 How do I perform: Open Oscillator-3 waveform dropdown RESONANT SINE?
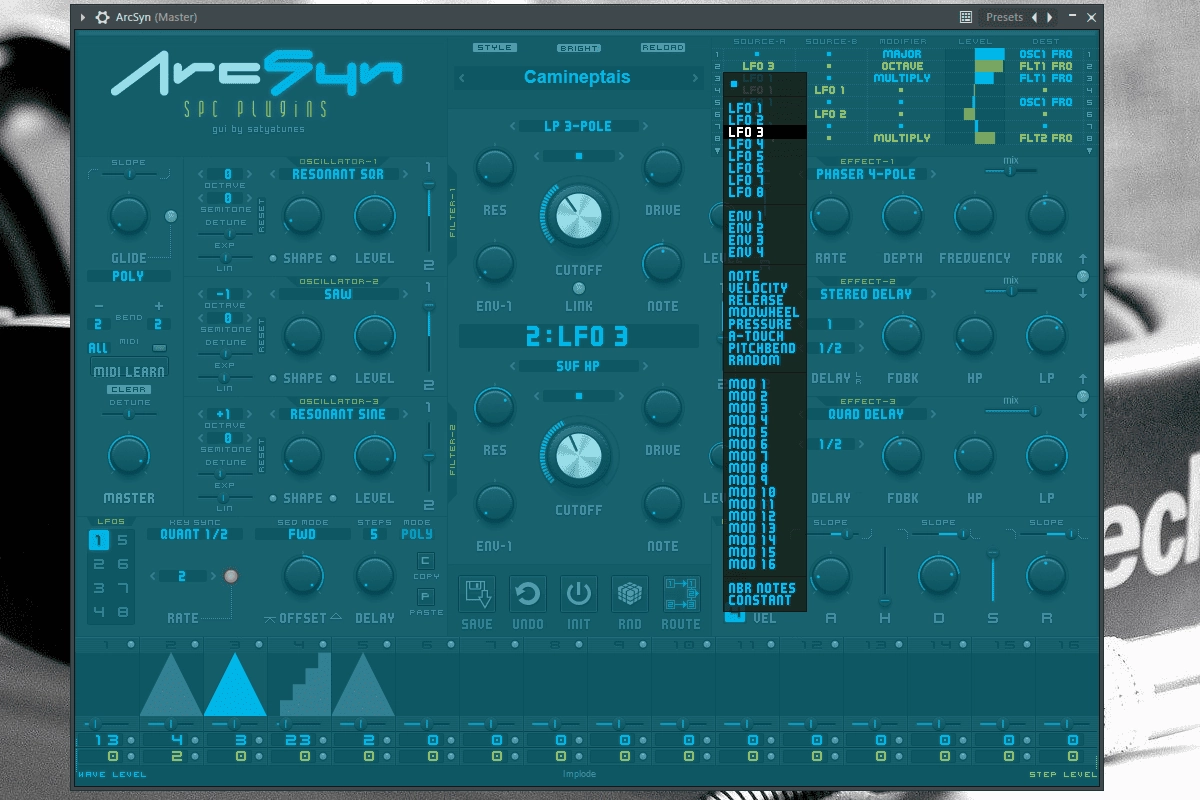click(x=337, y=414)
